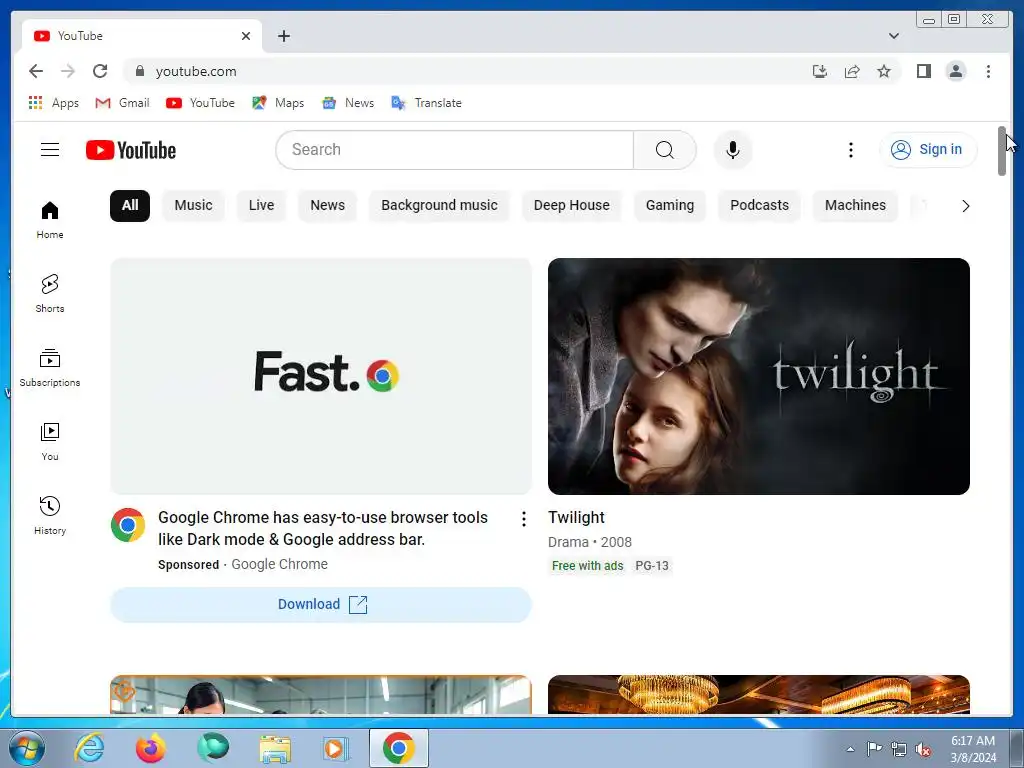
Task: Click the Google Chrome channel avatar
Action: coord(128,525)
